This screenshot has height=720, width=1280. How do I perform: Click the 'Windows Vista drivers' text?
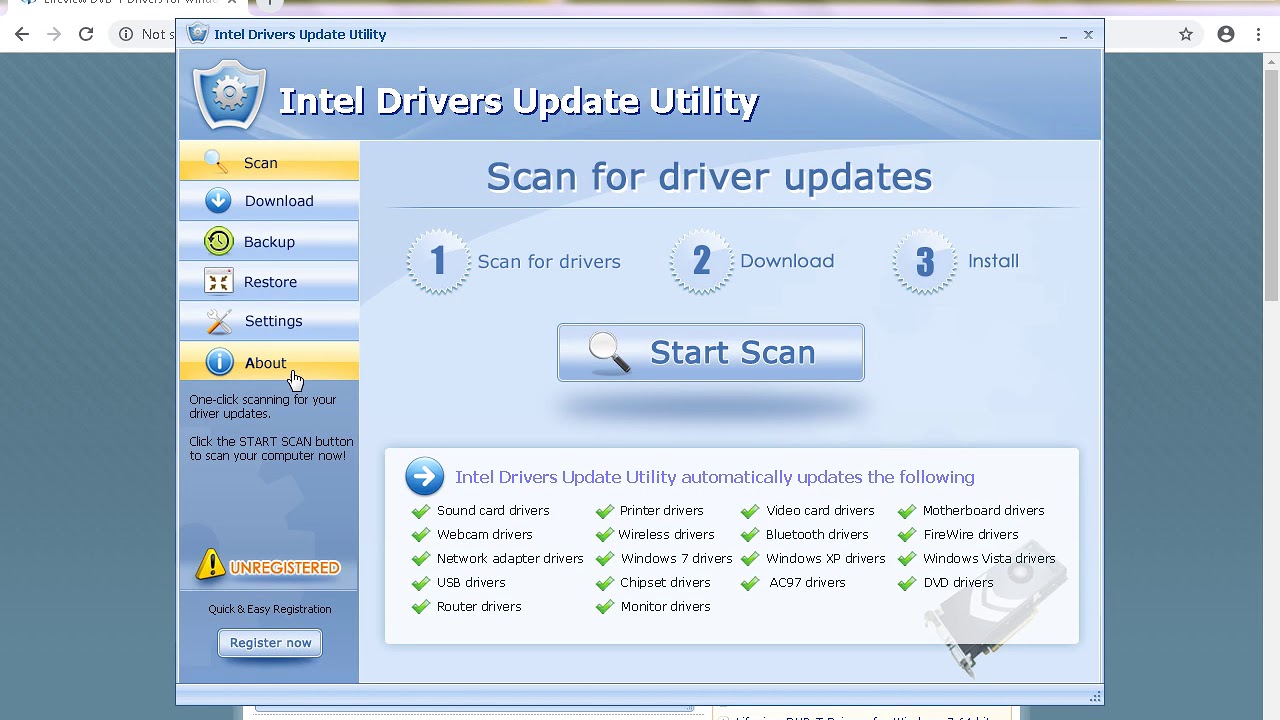(989, 559)
